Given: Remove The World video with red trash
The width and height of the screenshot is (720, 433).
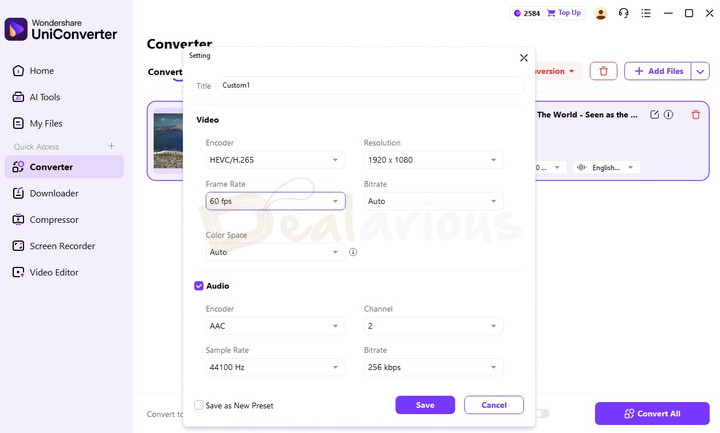Looking at the screenshot, I should 696,115.
